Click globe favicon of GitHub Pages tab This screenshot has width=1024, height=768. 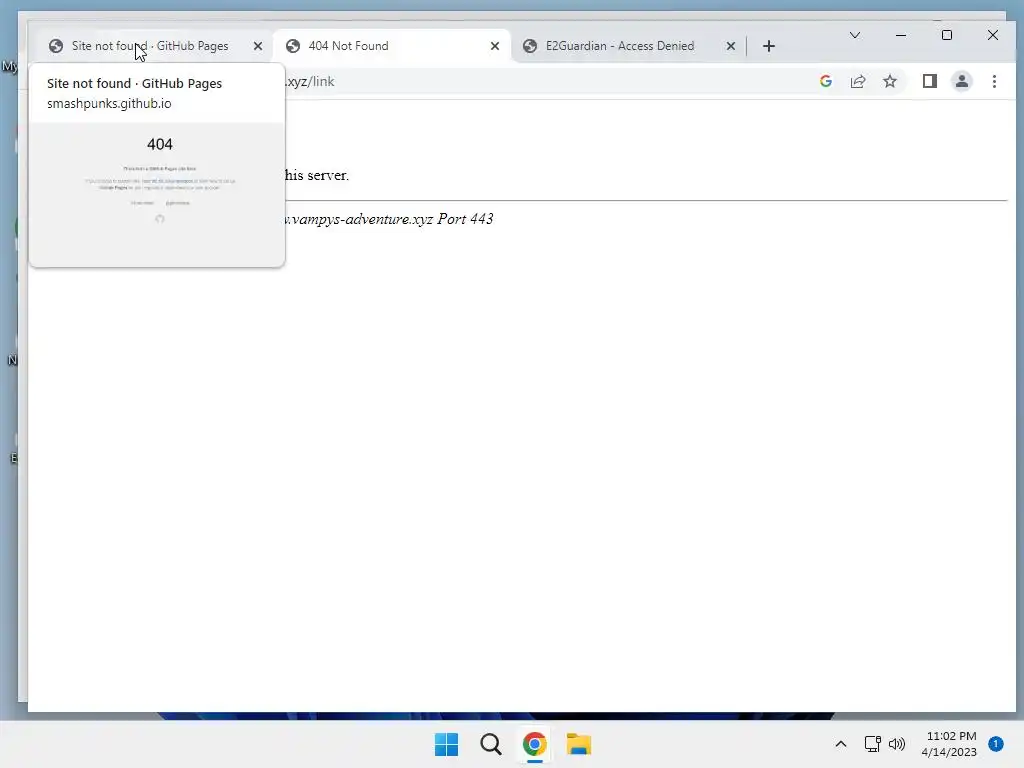pos(56,46)
